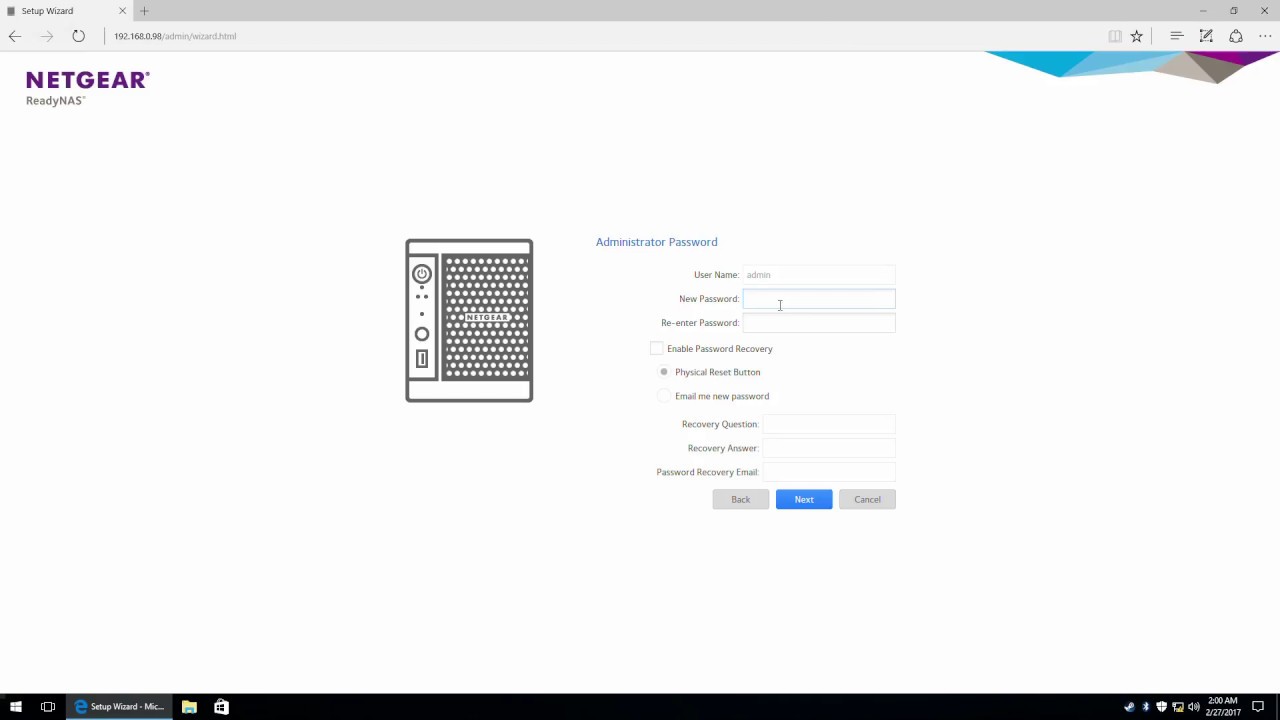Focus the New Password field
The height and width of the screenshot is (720, 1280).
[x=819, y=299]
